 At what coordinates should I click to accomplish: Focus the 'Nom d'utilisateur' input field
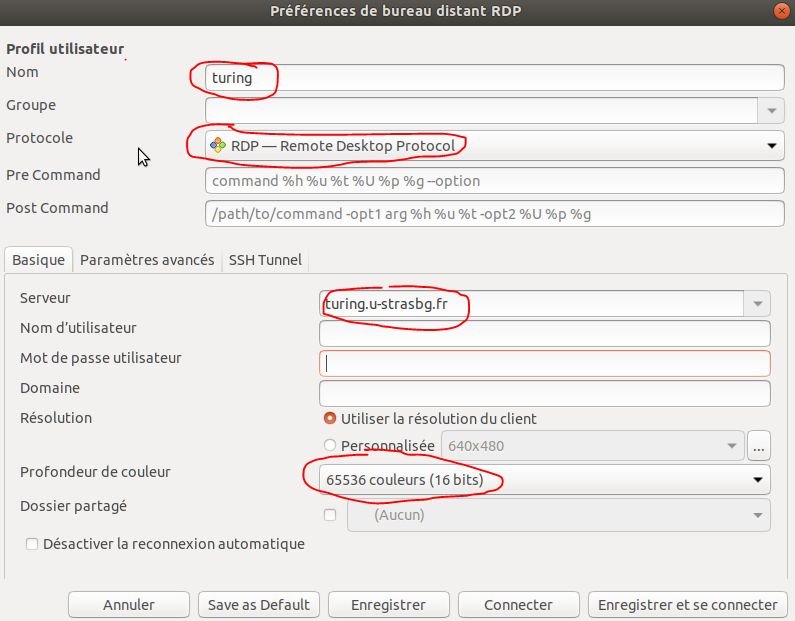pyautogui.click(x=544, y=333)
